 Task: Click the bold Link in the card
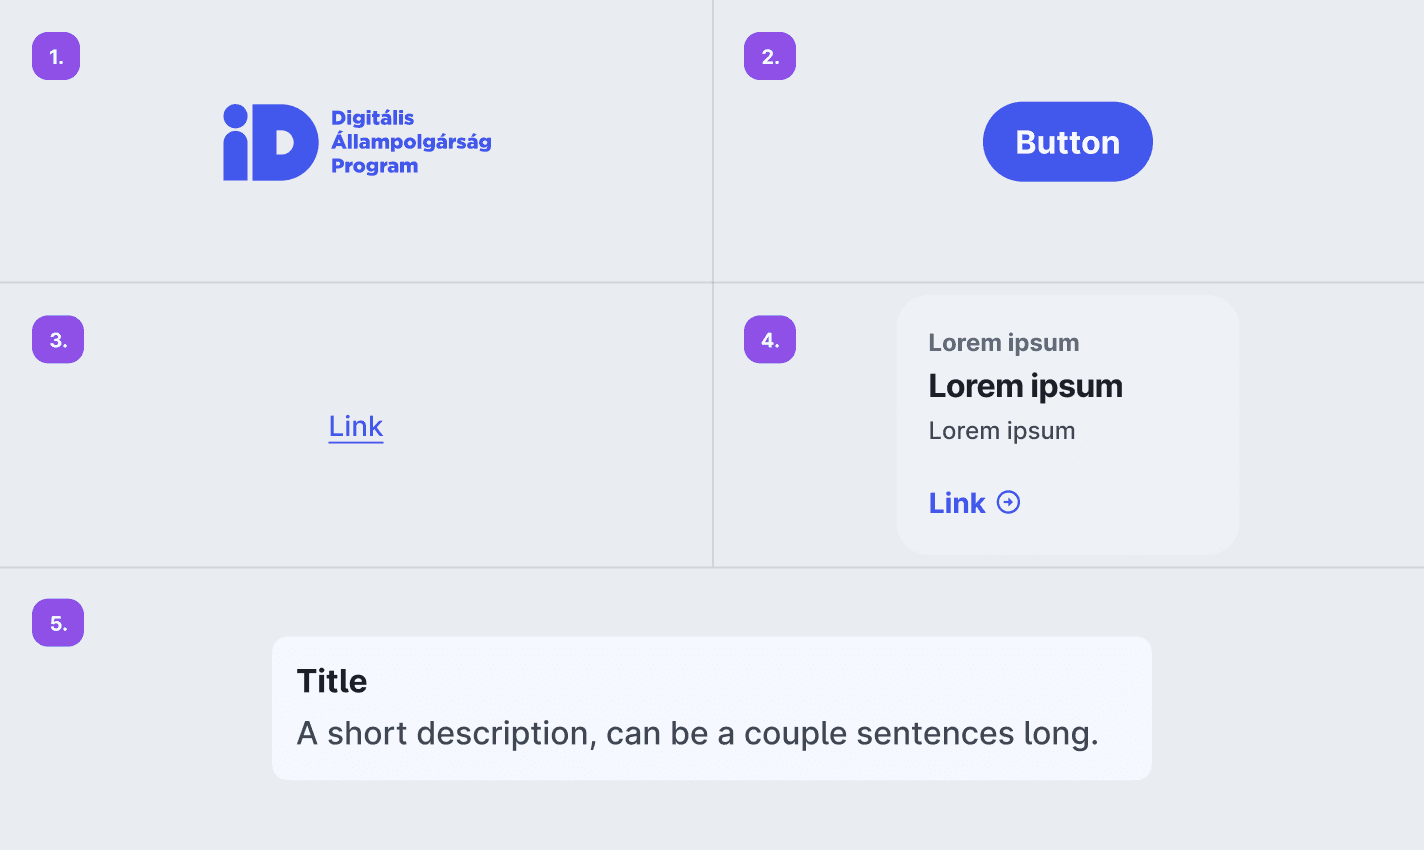[957, 503]
